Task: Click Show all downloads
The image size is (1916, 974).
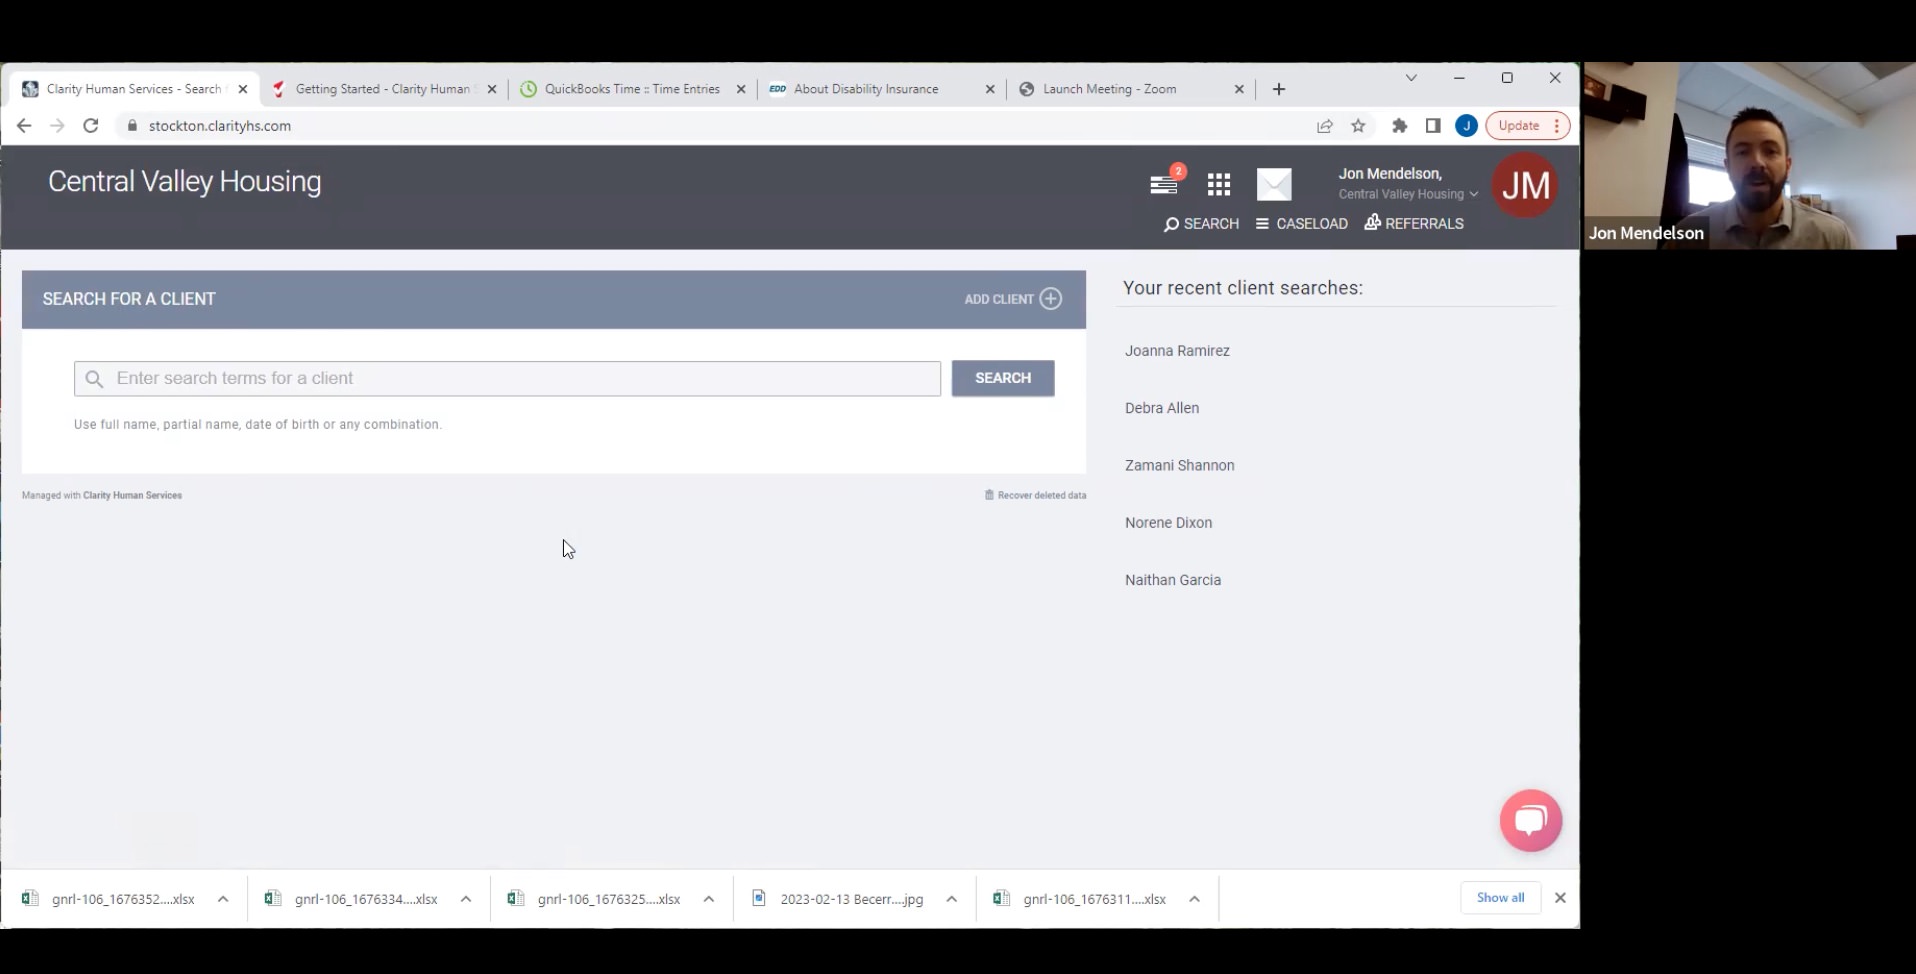Action: (1500, 898)
